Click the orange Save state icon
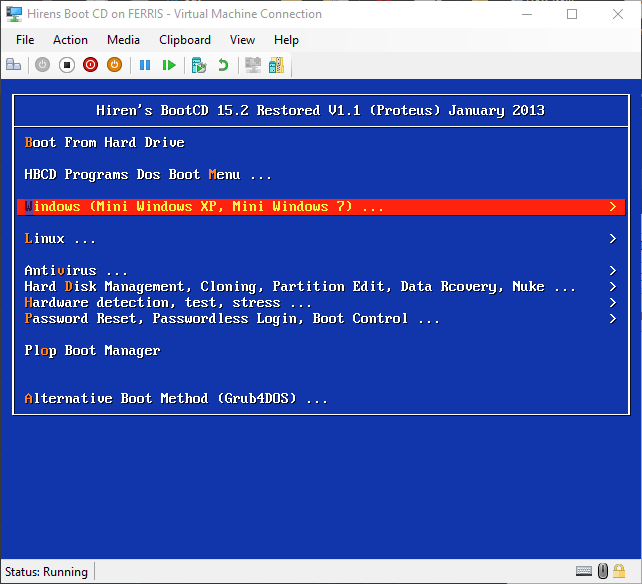Screen dimensions: 642x584 115,65
